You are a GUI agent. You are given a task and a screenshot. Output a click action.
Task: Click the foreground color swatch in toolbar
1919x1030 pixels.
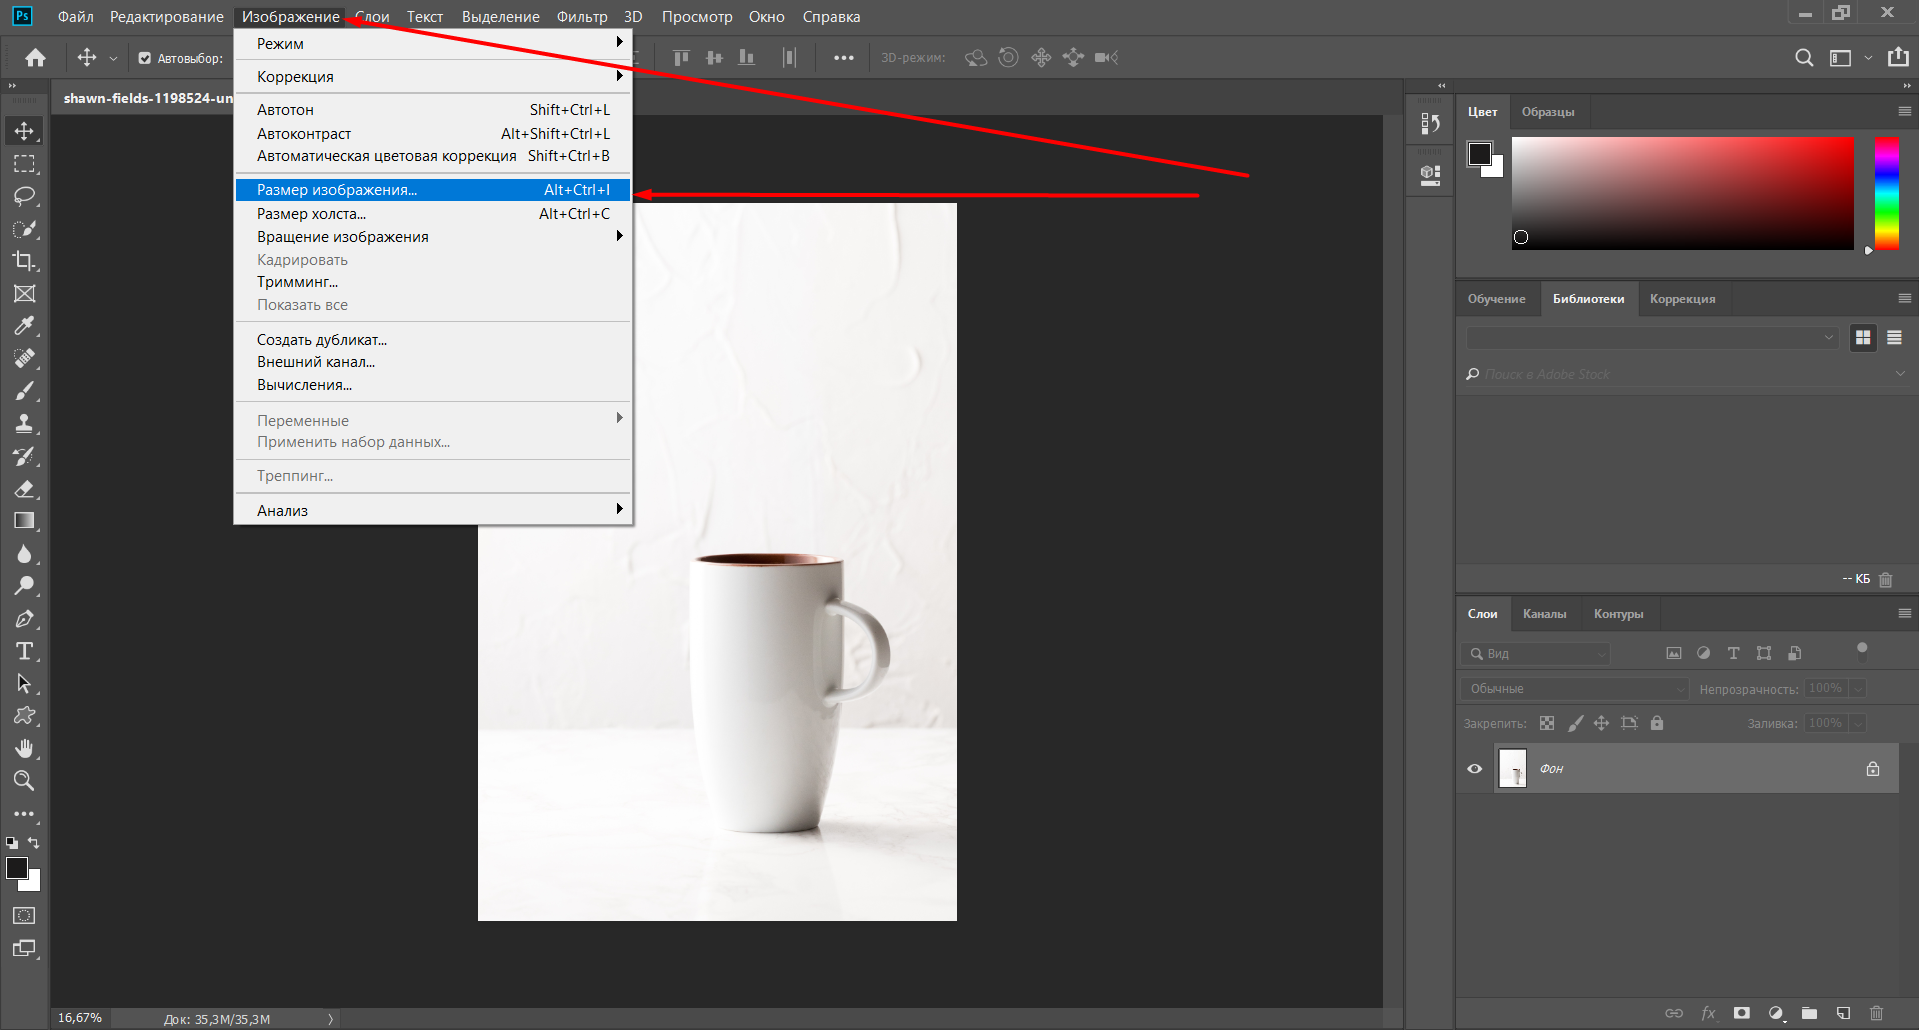coord(17,868)
